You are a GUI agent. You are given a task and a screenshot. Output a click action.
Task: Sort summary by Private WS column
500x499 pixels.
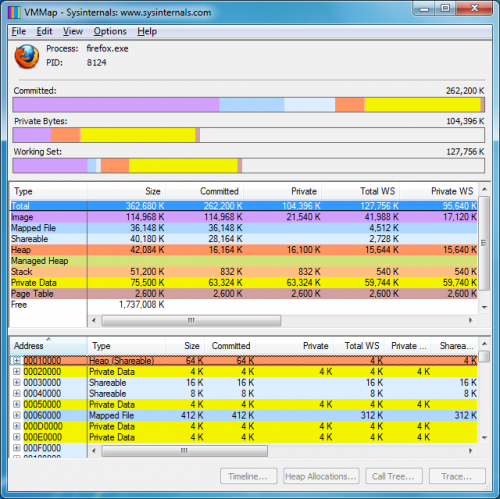439,191
